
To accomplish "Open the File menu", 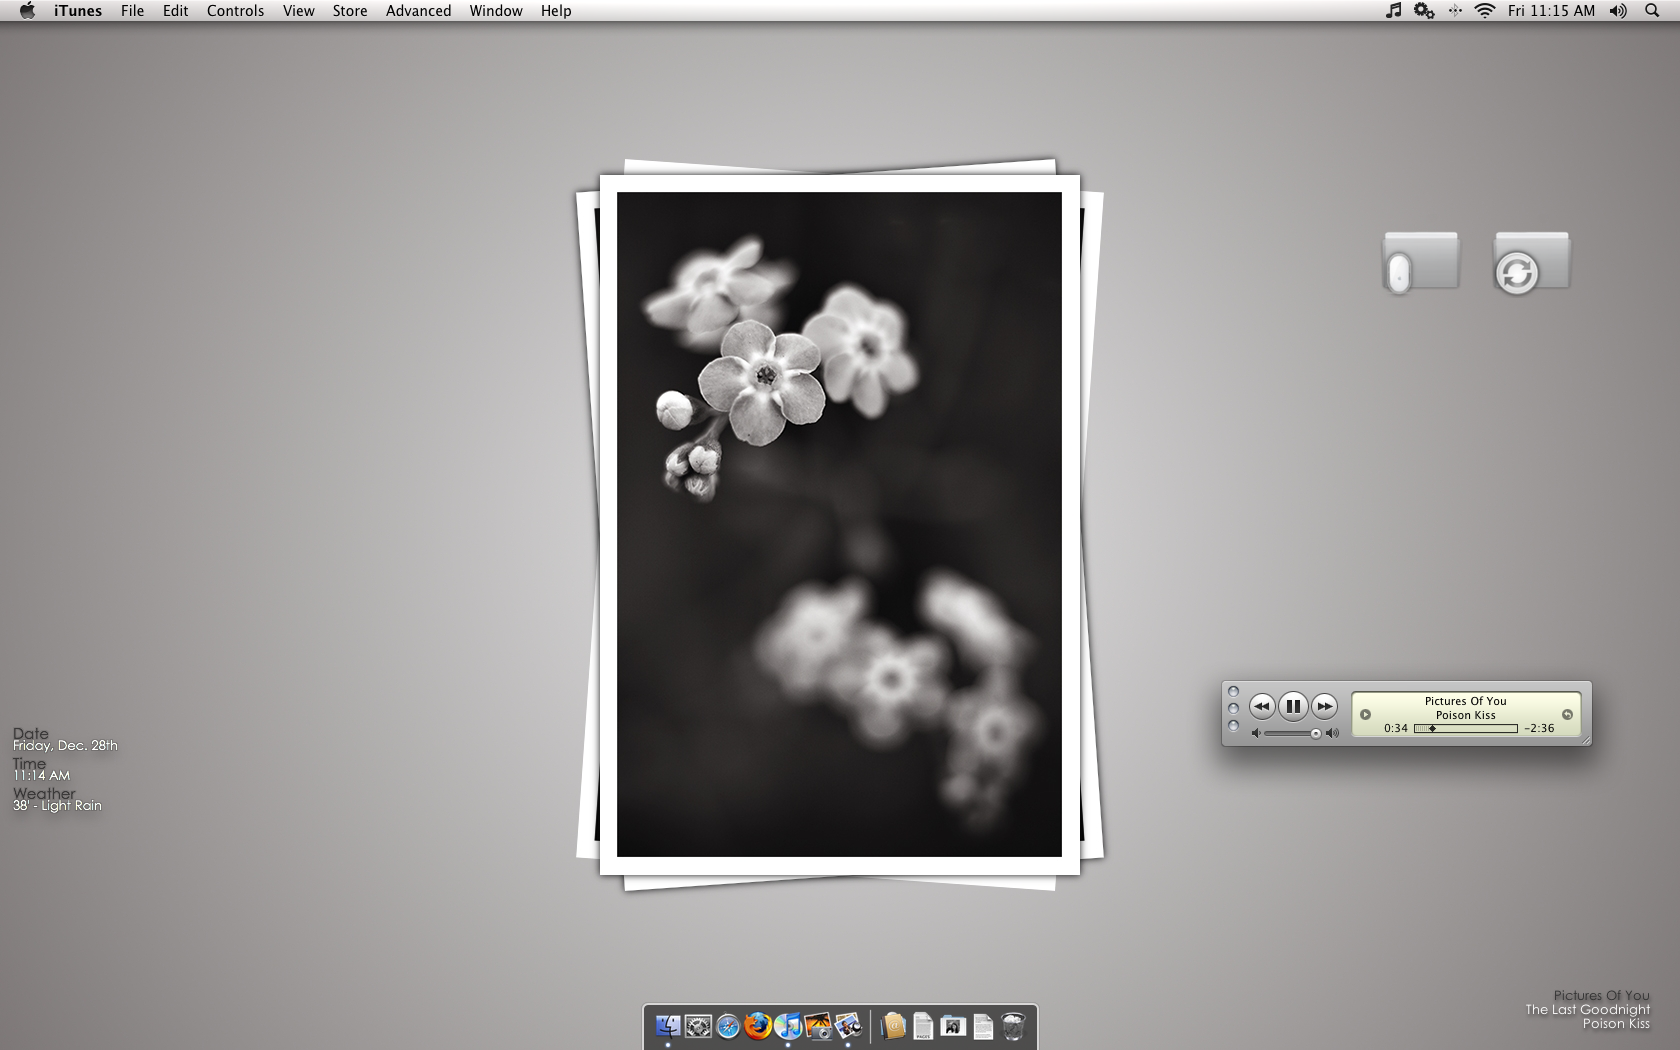I will (x=132, y=11).
